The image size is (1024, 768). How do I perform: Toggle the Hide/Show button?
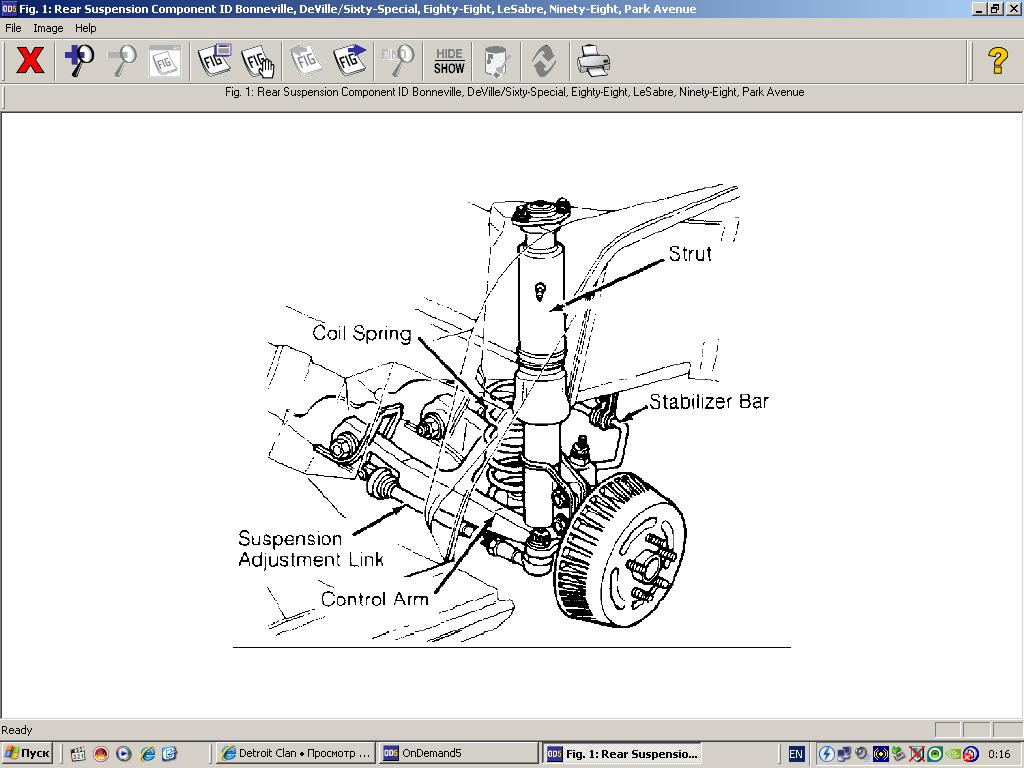point(449,61)
